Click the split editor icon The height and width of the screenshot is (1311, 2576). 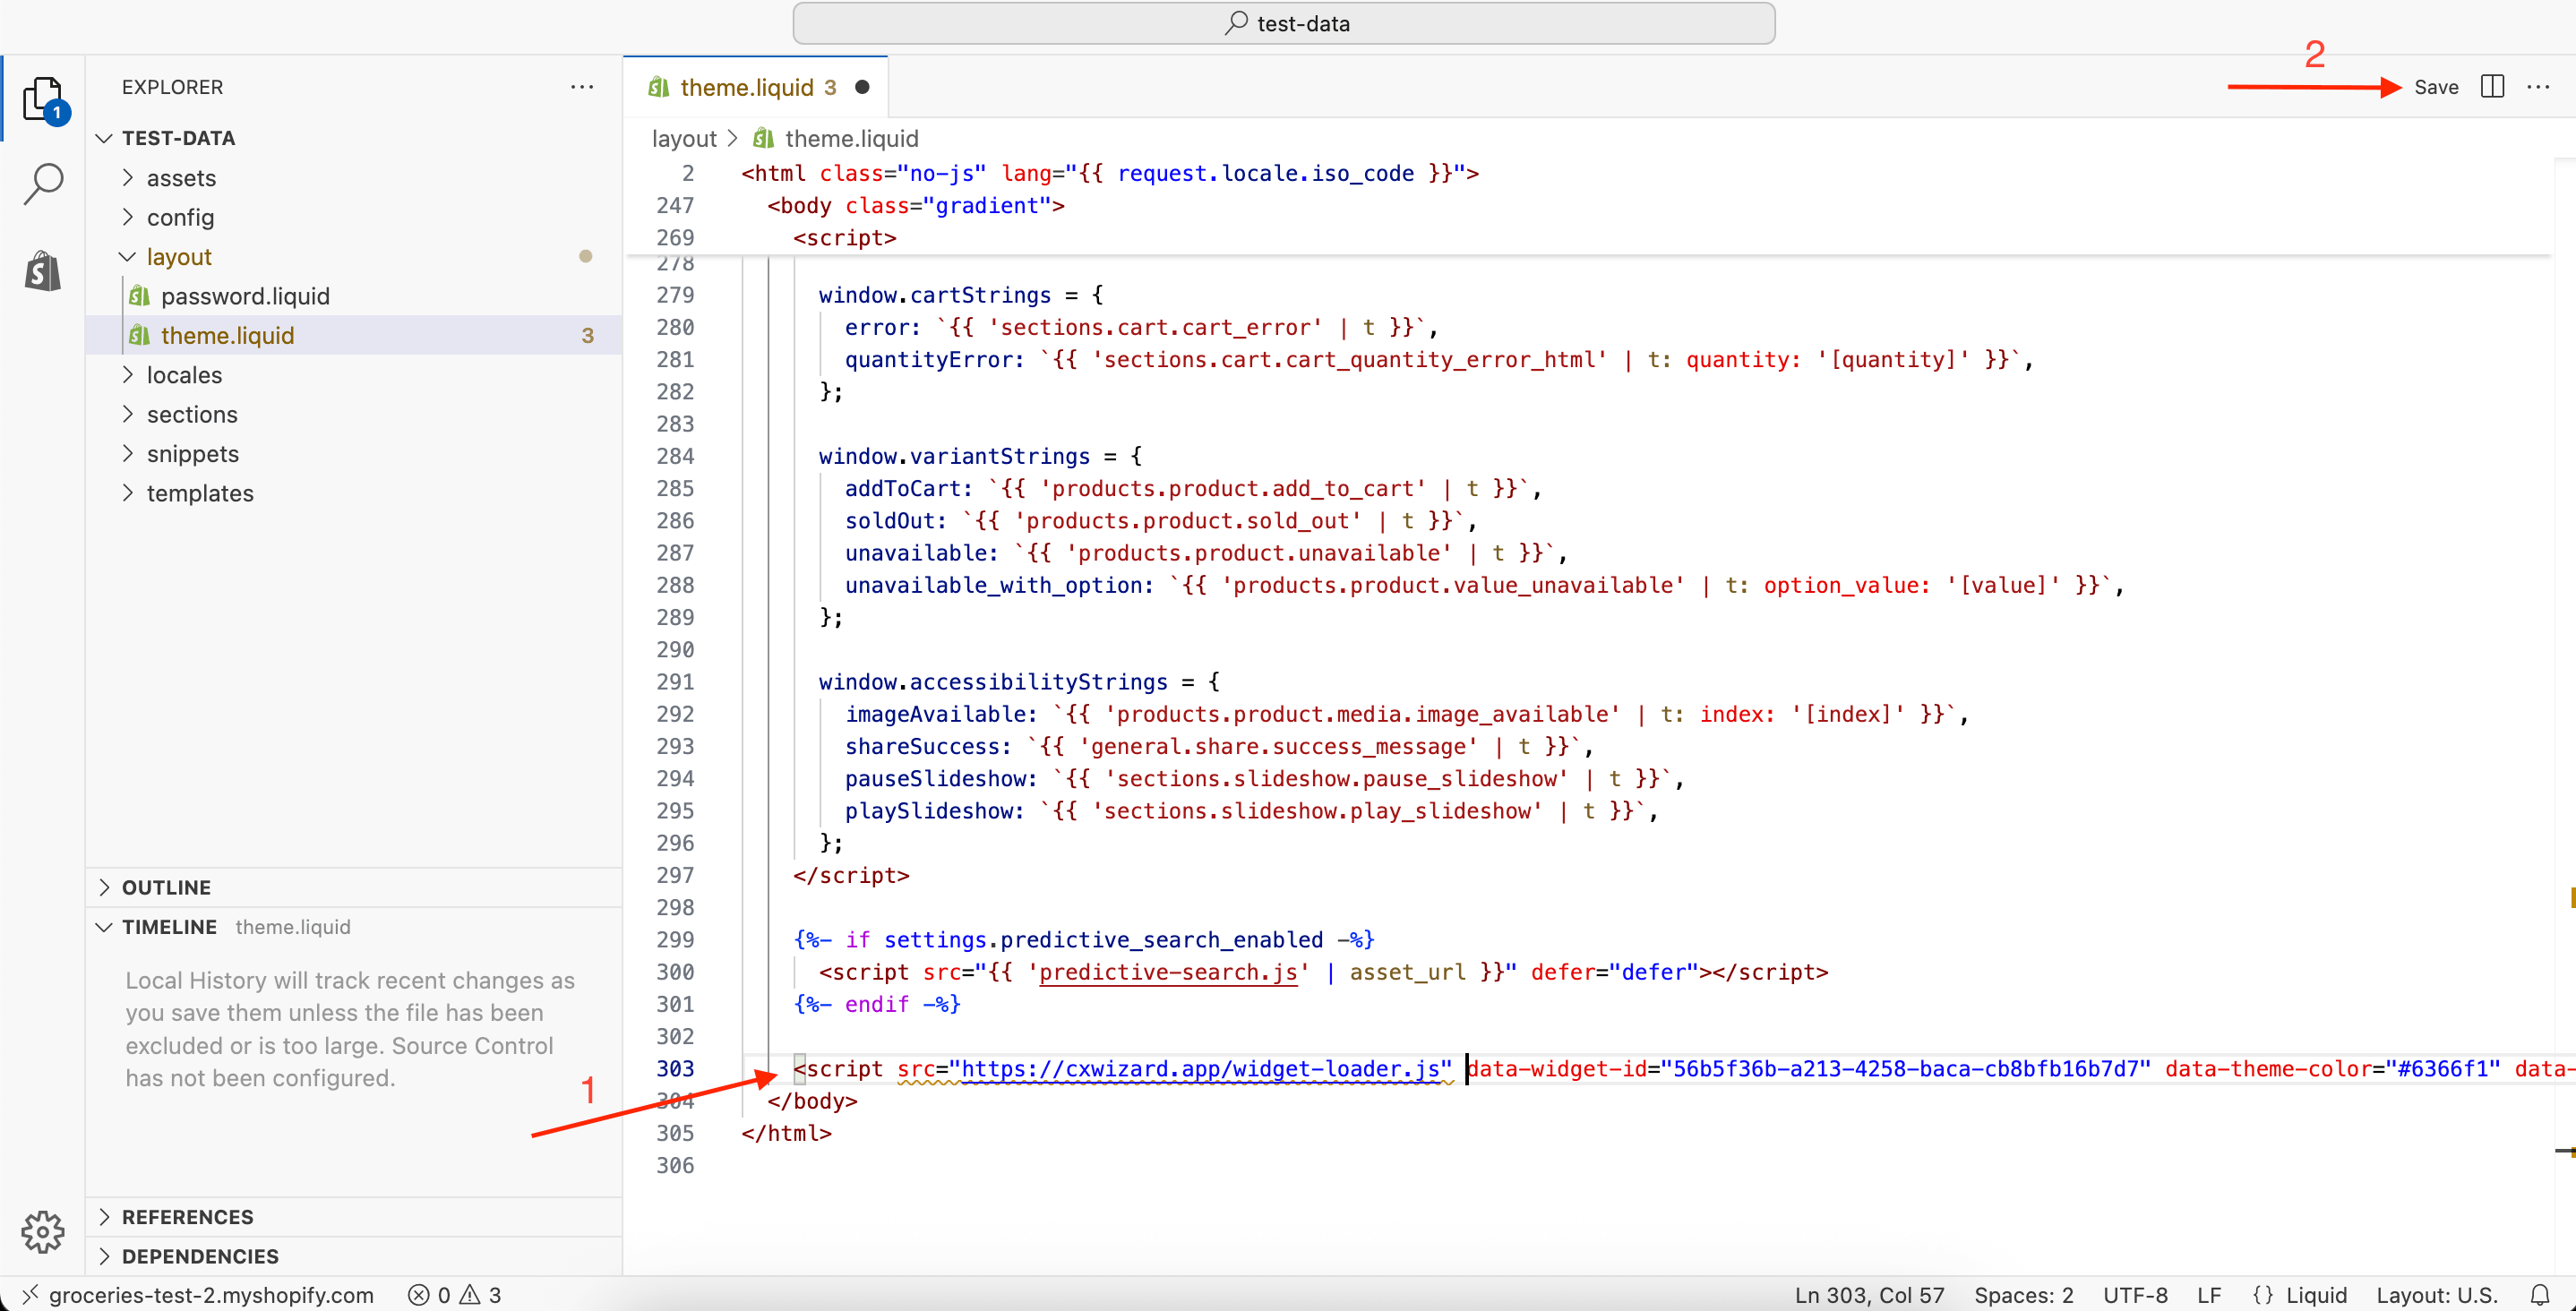click(x=2492, y=87)
